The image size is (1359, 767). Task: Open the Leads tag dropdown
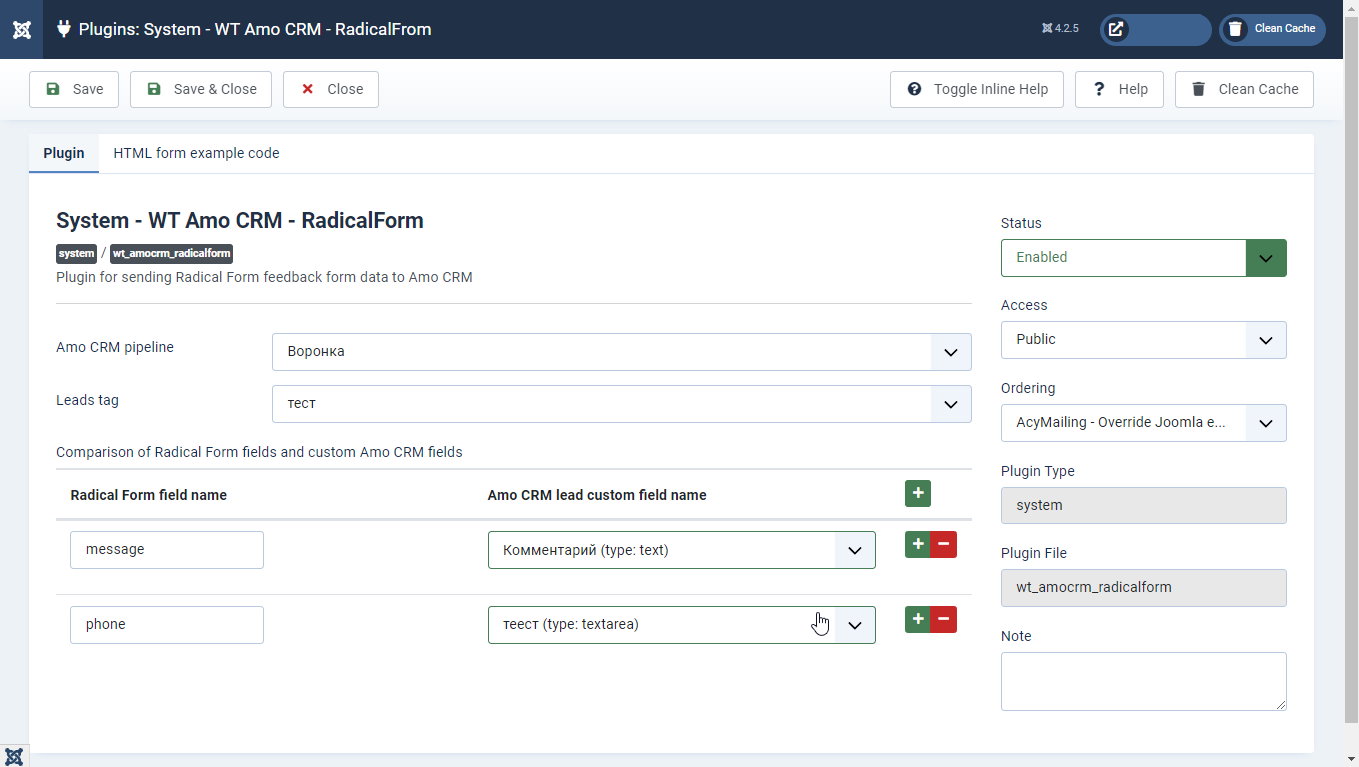pyautogui.click(x=621, y=404)
